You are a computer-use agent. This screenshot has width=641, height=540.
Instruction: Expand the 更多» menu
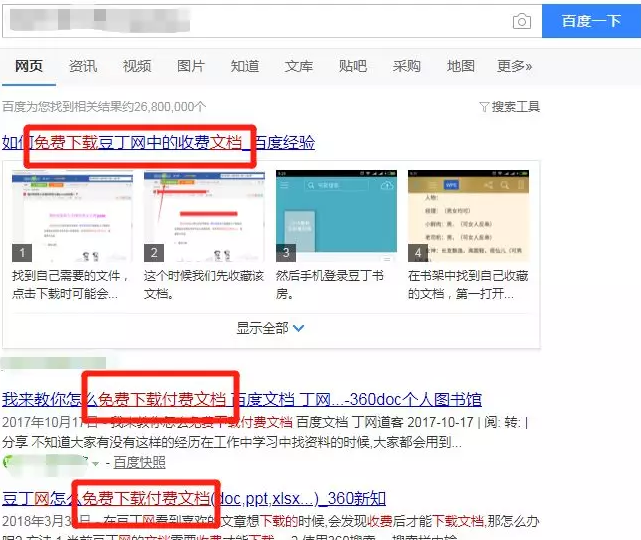(515, 66)
